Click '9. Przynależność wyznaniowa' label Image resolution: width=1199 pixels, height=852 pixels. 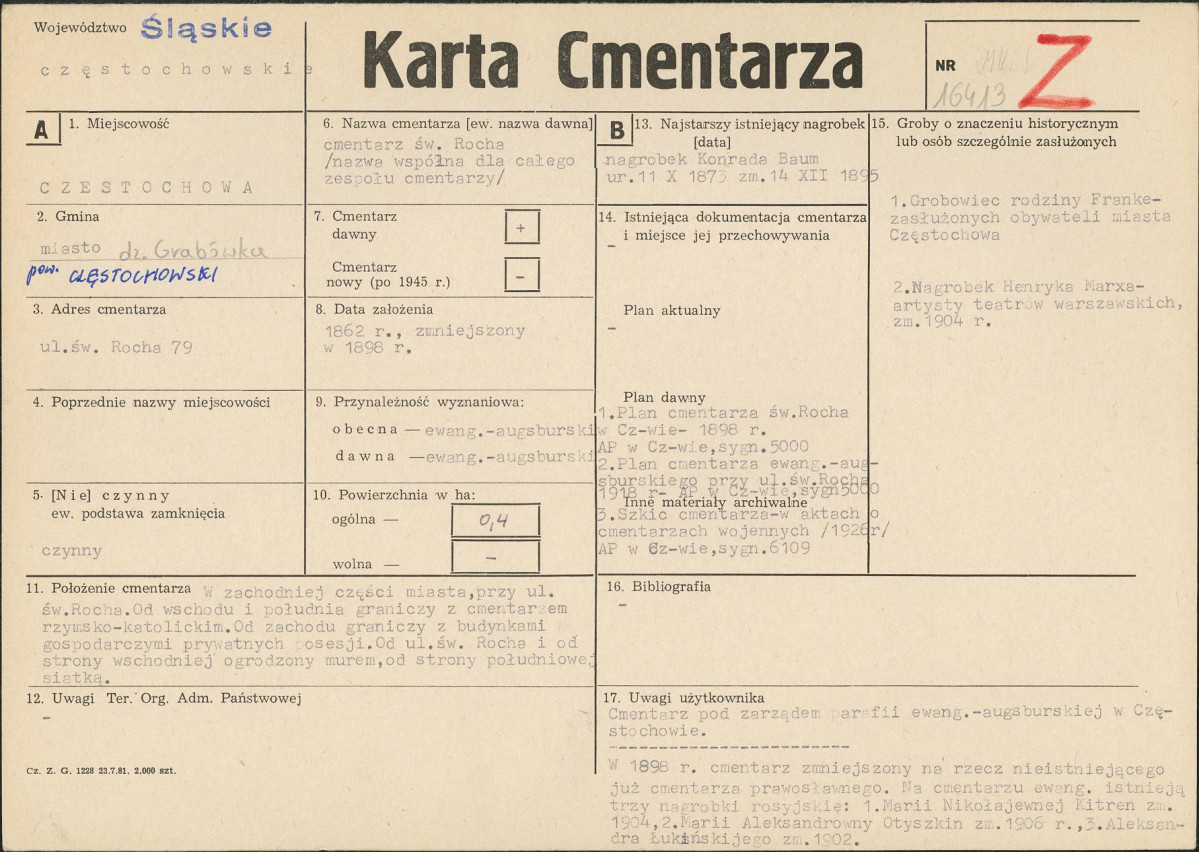419,402
